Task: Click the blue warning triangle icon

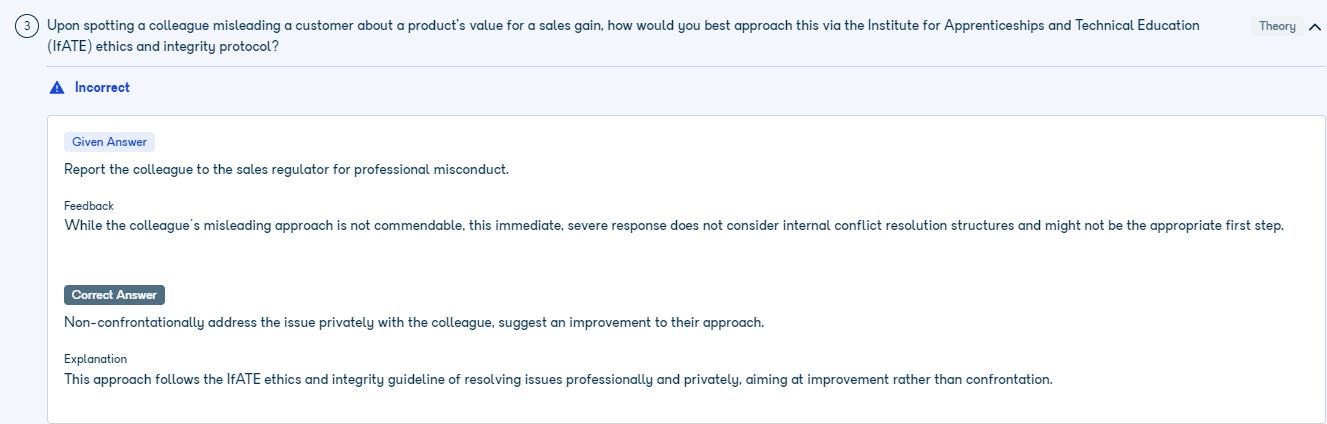Action: (57, 88)
